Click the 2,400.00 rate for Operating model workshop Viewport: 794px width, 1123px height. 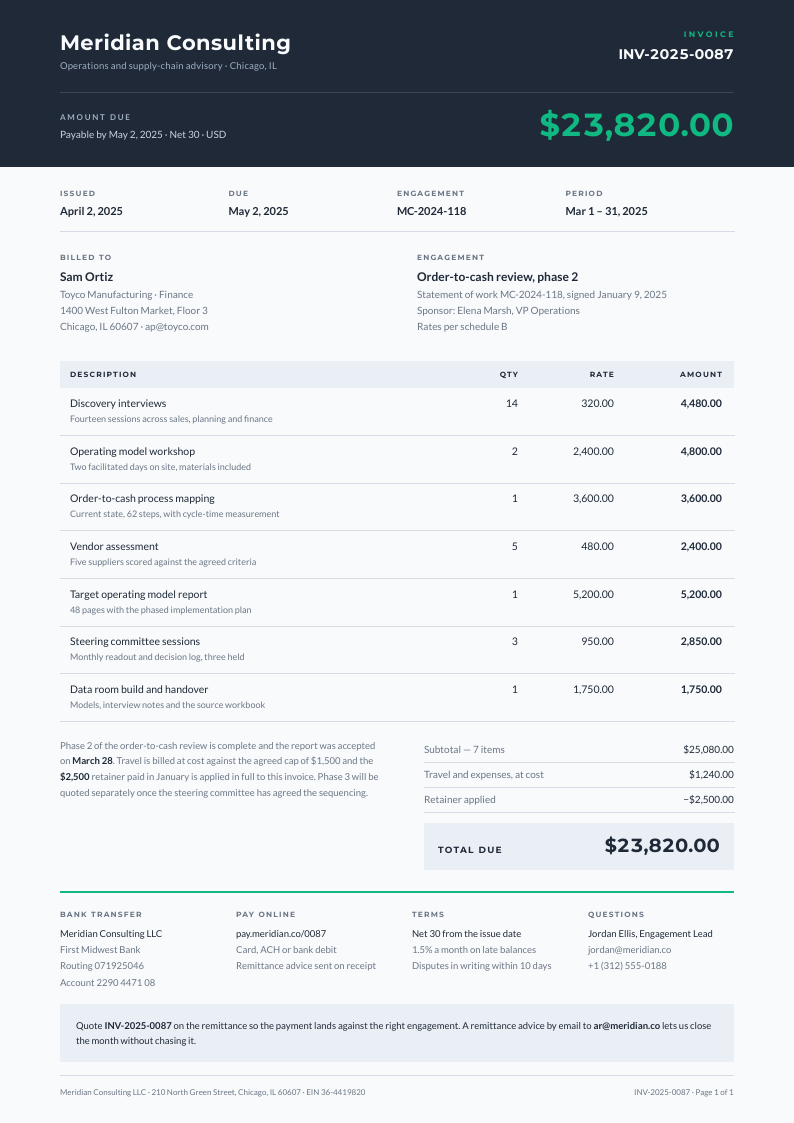point(594,452)
